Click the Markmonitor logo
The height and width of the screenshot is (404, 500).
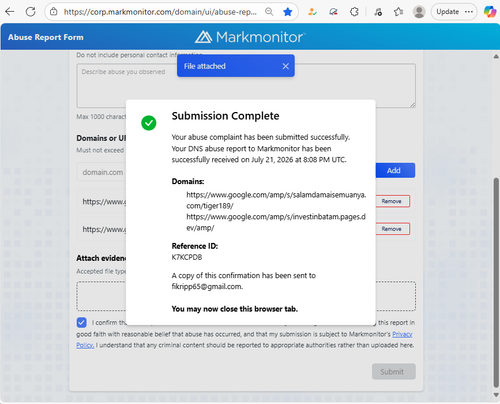click(250, 37)
